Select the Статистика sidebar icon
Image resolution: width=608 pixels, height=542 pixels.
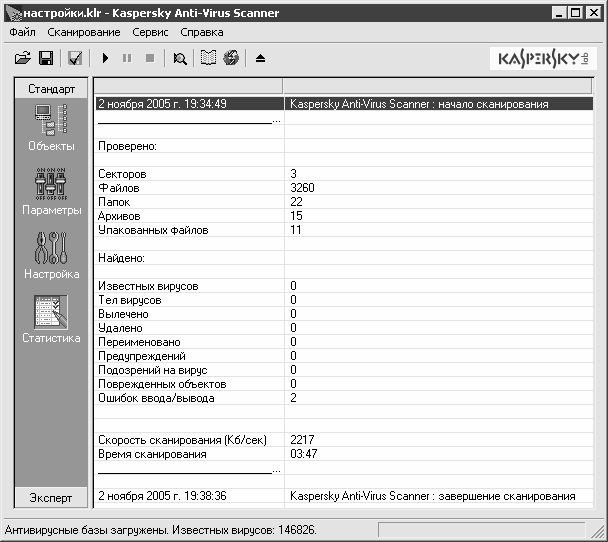point(51,320)
